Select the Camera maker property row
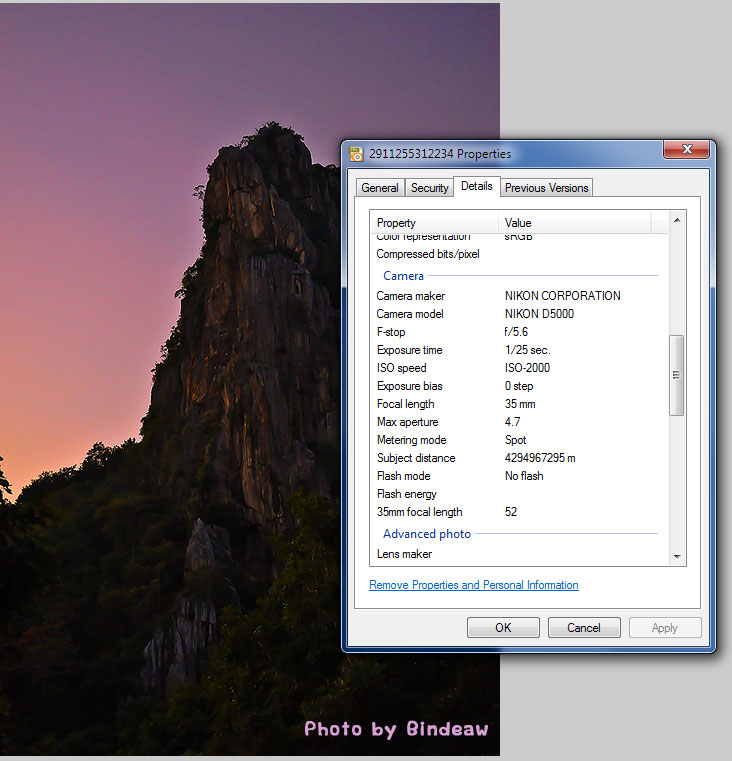 [411, 296]
